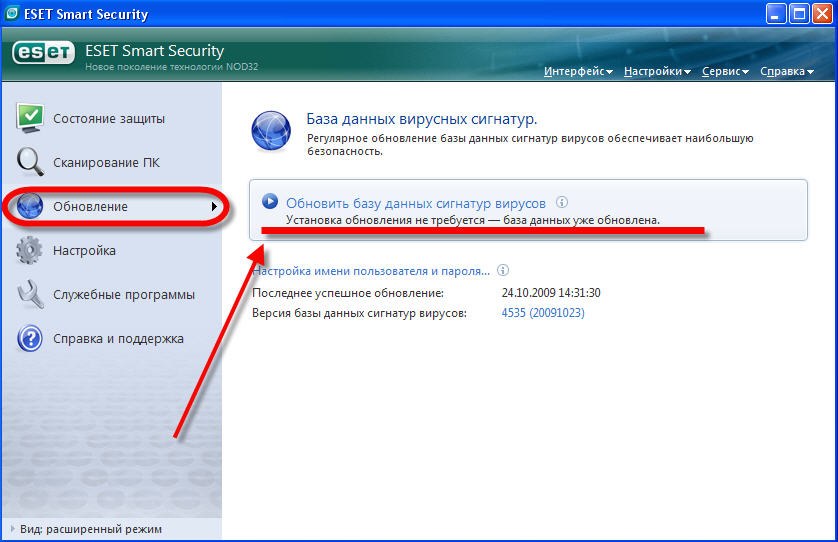Toggle Вид: расширенный режим expander
Screen dimensions: 838x542
click(x=13, y=529)
